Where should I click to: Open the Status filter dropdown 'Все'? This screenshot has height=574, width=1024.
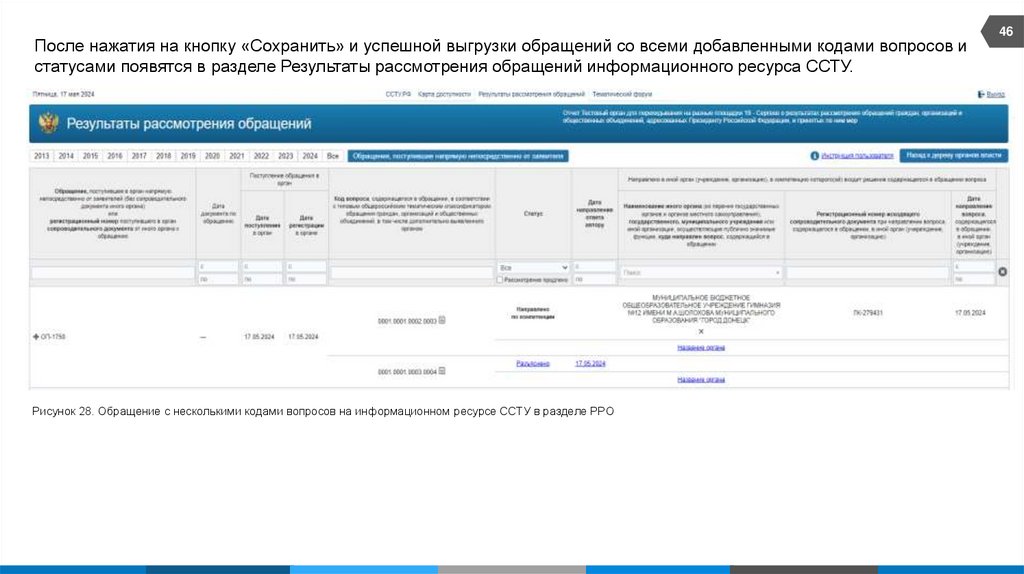click(x=533, y=268)
